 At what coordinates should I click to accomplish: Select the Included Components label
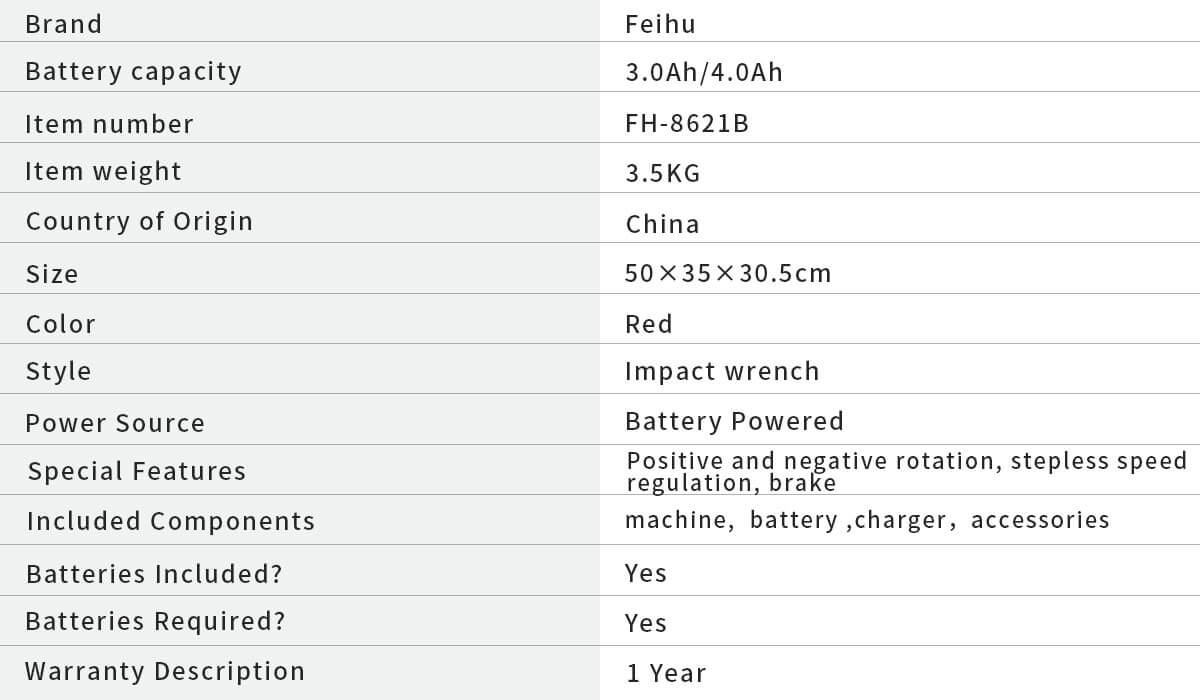coord(171,521)
